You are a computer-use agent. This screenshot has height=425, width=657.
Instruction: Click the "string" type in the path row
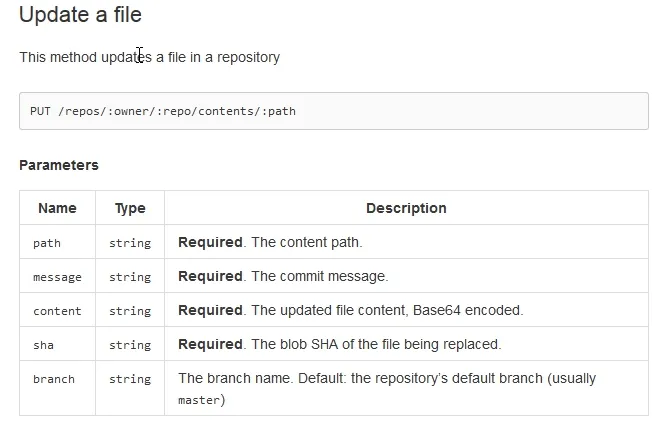pos(130,243)
